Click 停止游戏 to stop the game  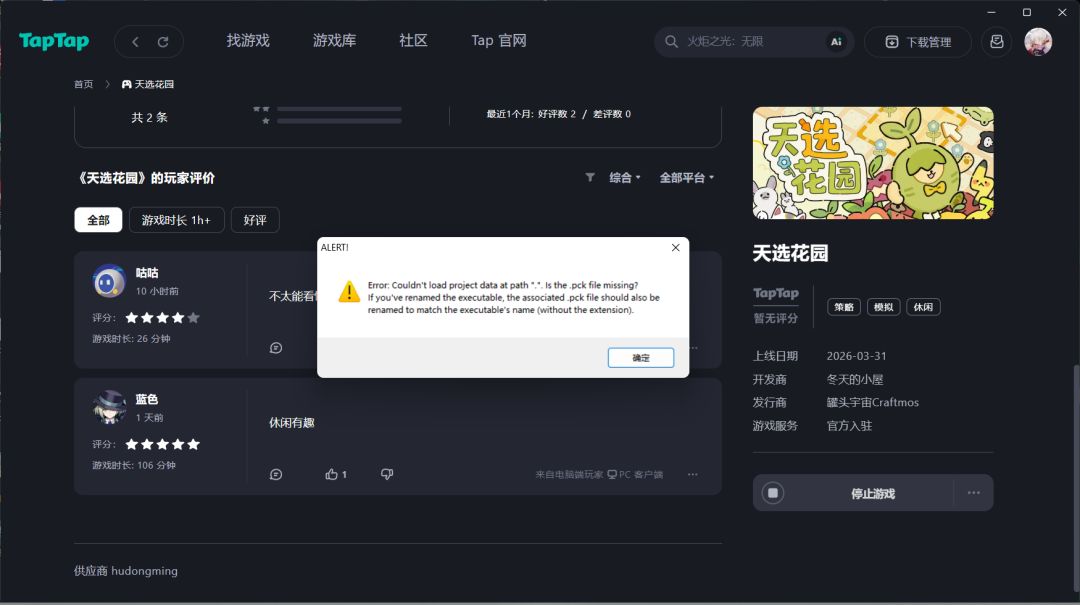(x=873, y=493)
